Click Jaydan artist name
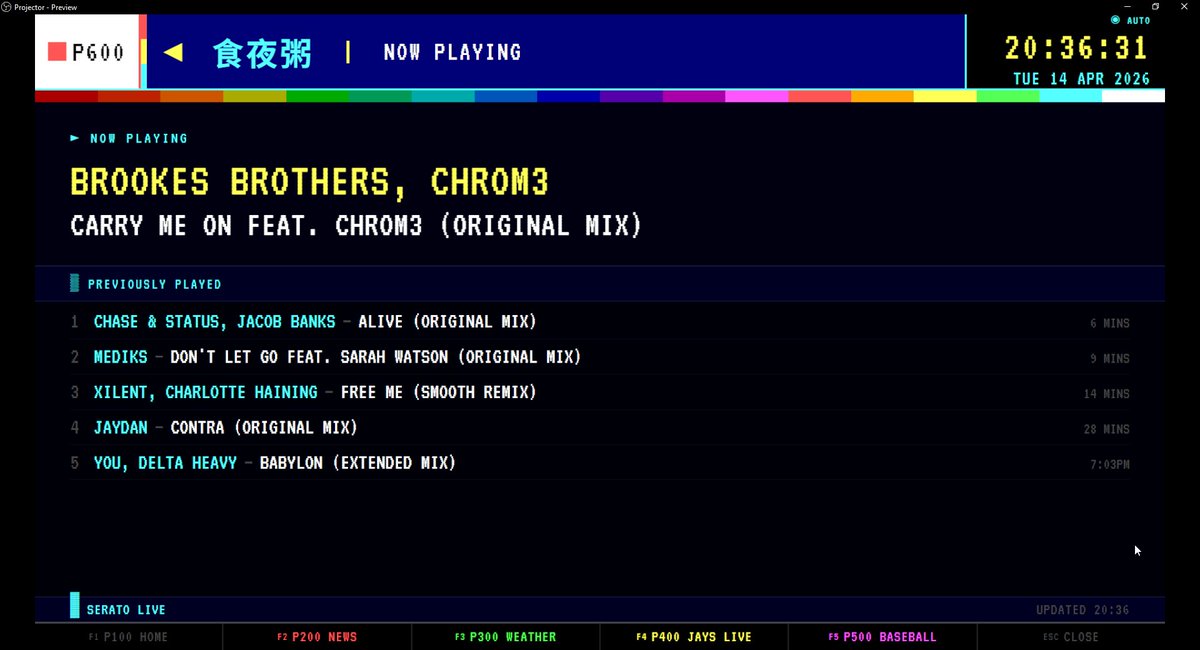Image resolution: width=1200 pixels, height=650 pixels. tap(120, 428)
